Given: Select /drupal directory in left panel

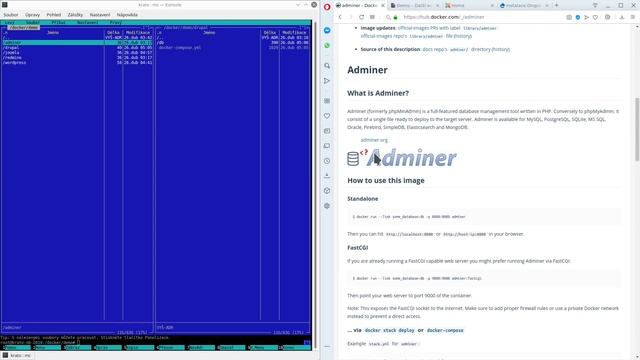Looking at the screenshot, I should (x=77, y=48).
